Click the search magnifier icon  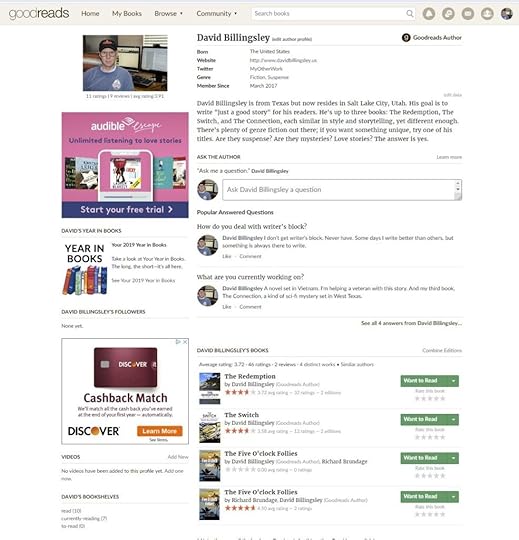tap(409, 13)
